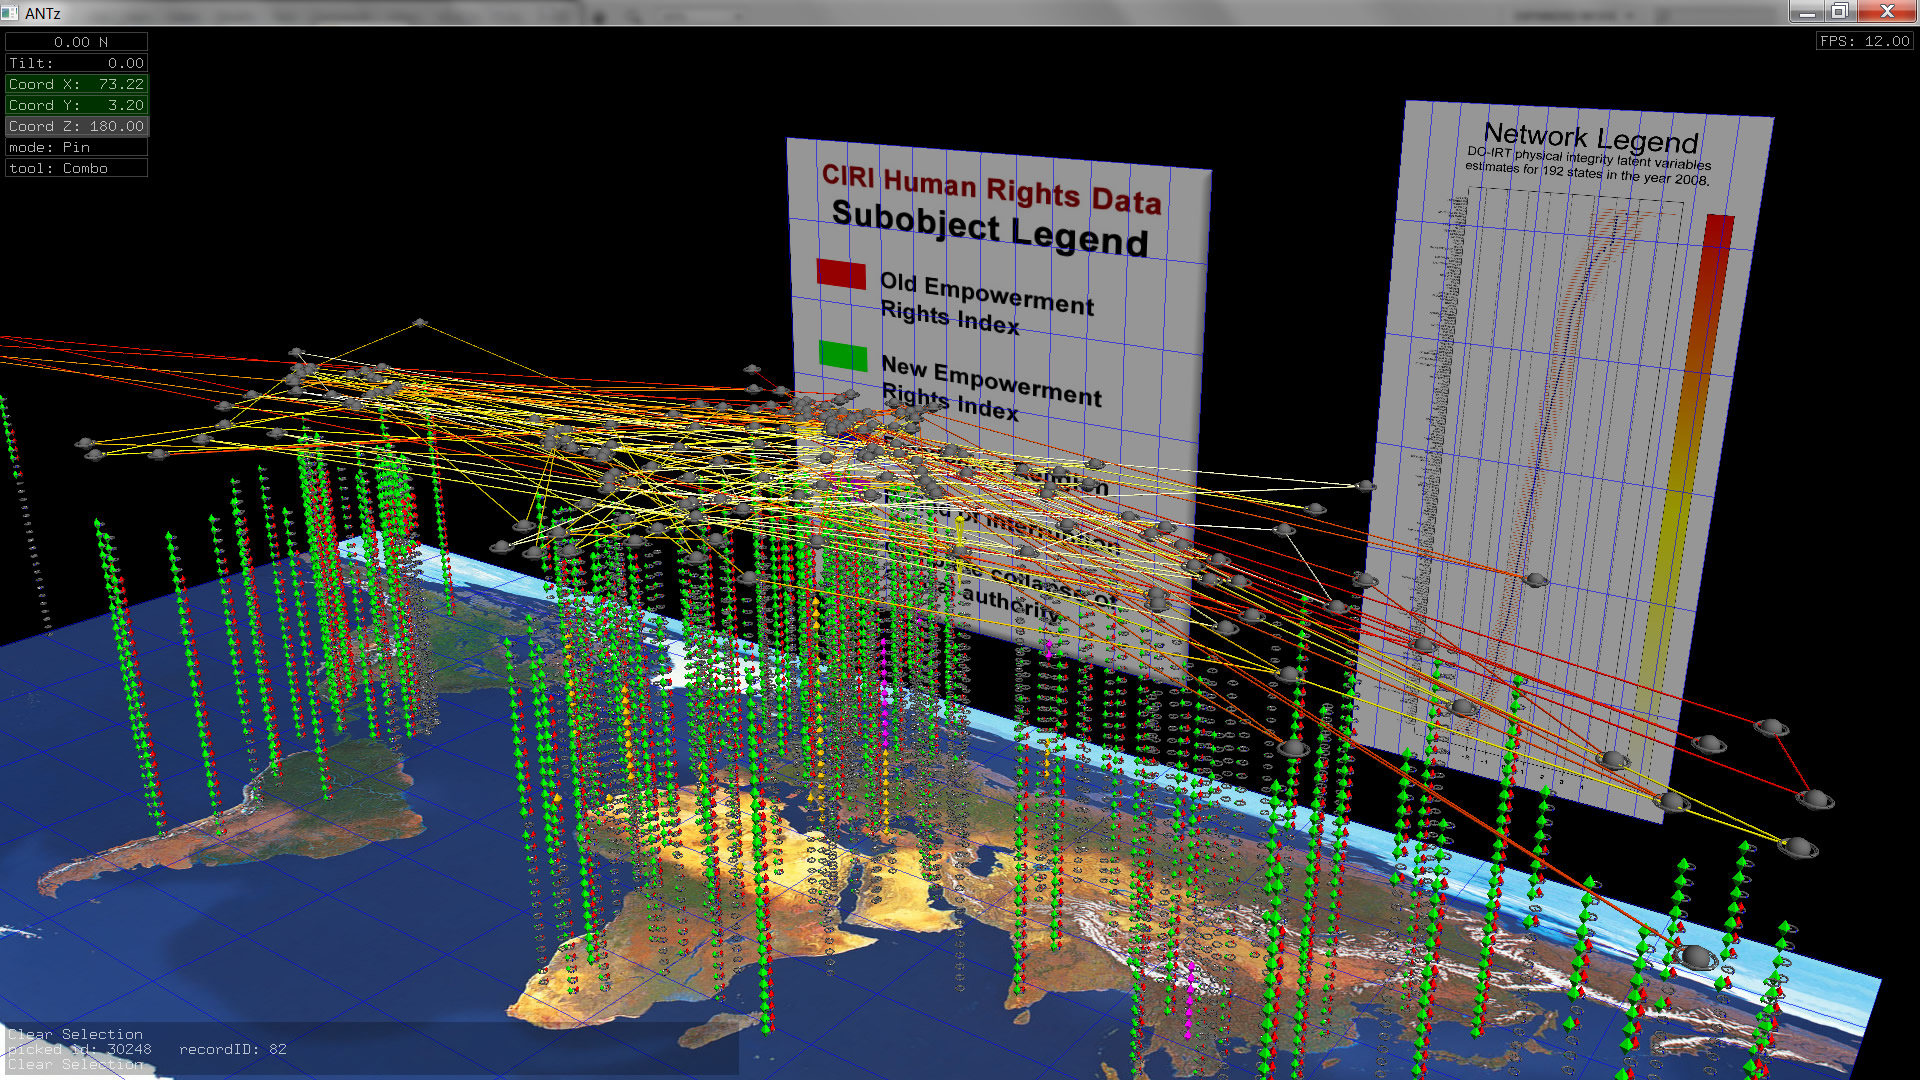Click the 0.00 N compass heading readout
This screenshot has width=1920, height=1080.
pos(77,42)
